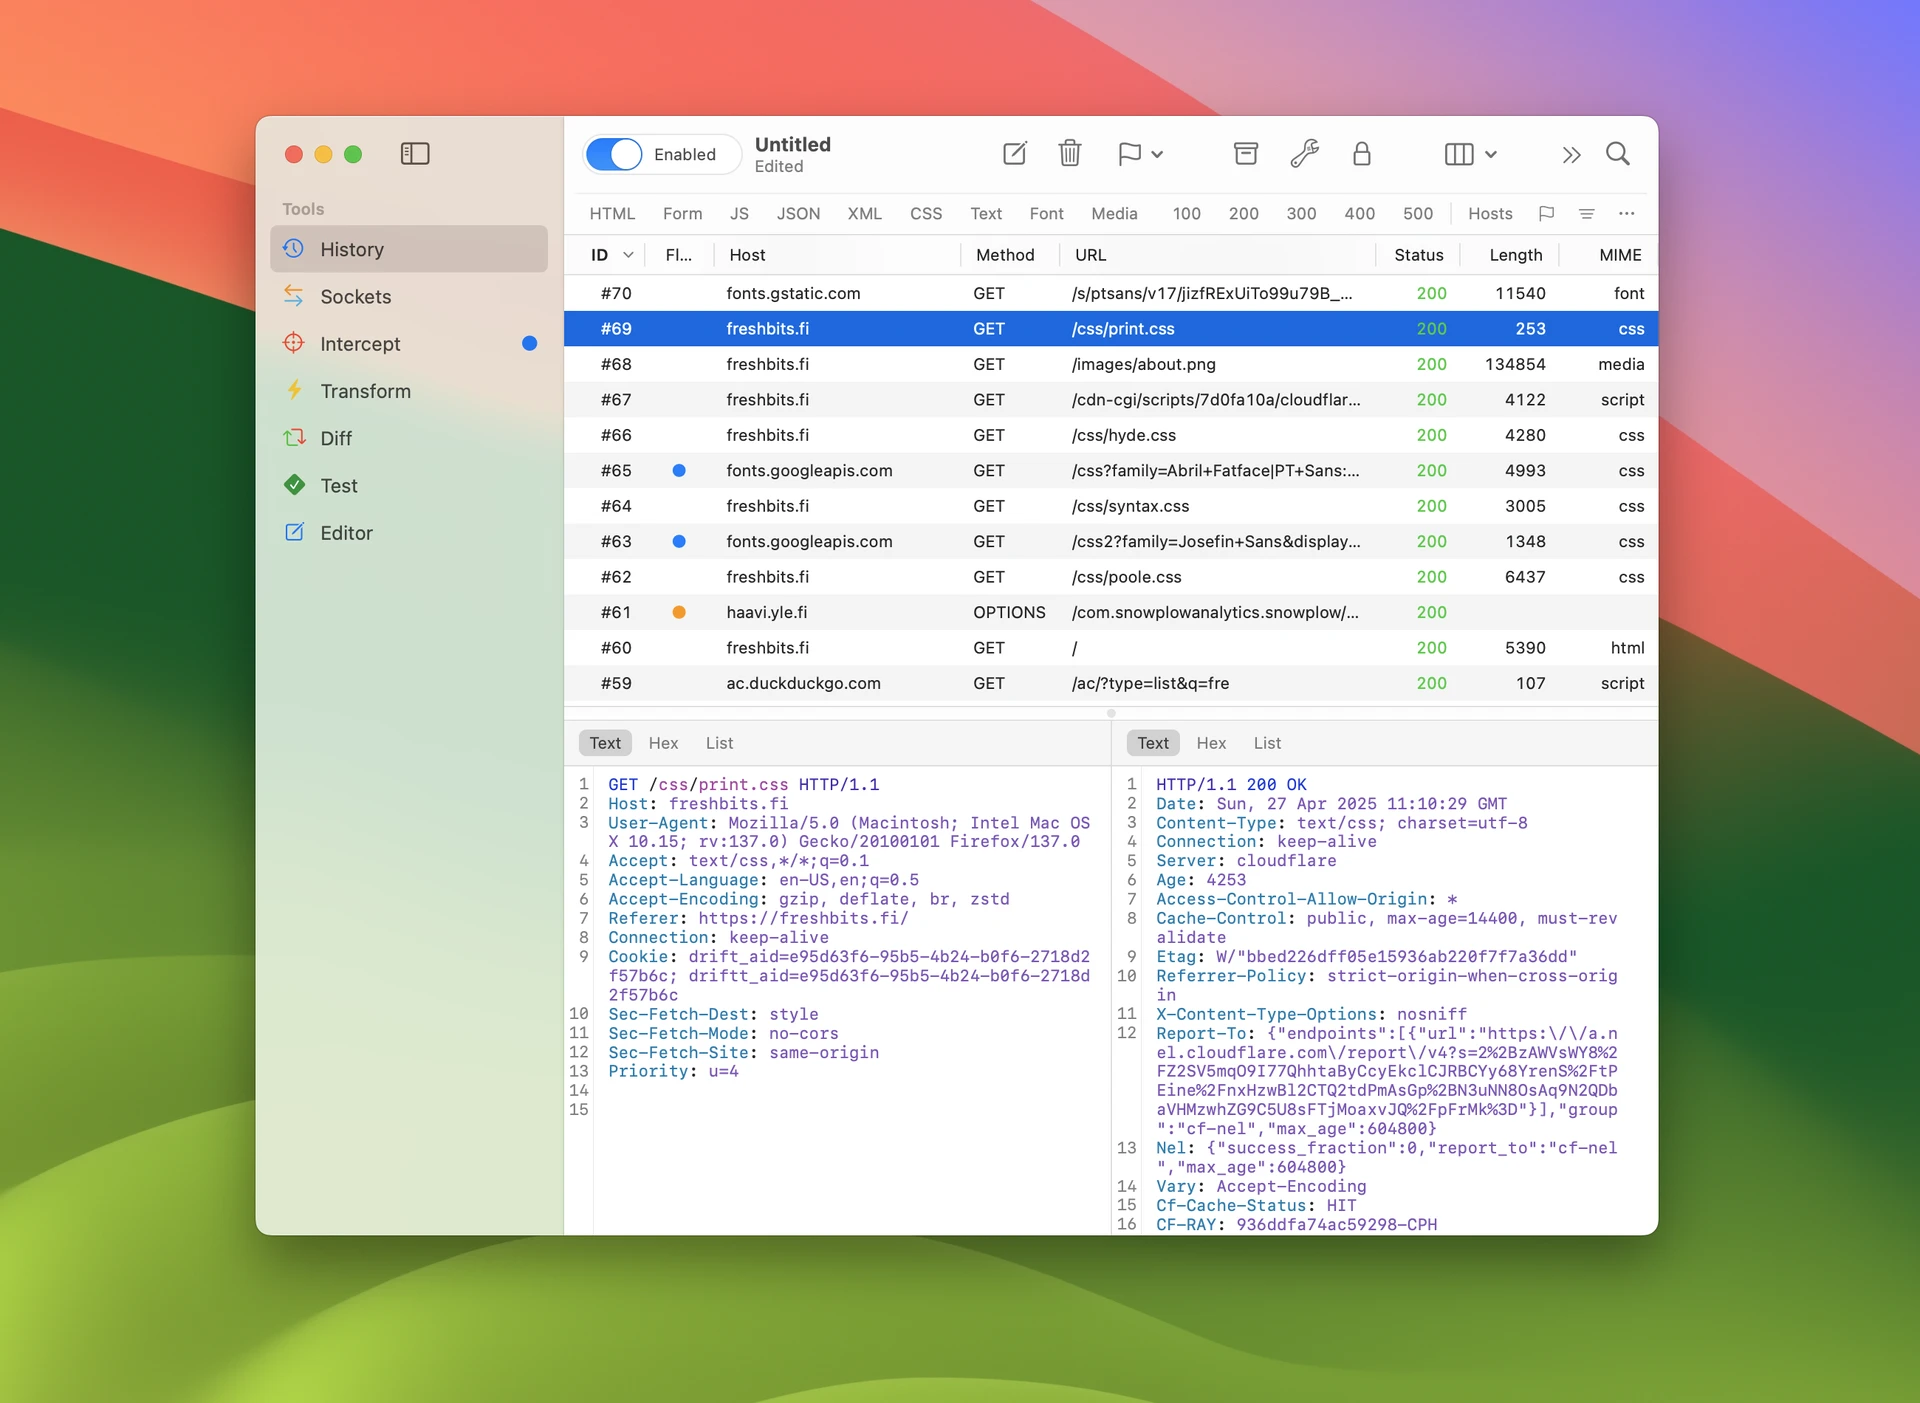Filter by HTML type
This screenshot has height=1403, width=1920.
coord(612,213)
